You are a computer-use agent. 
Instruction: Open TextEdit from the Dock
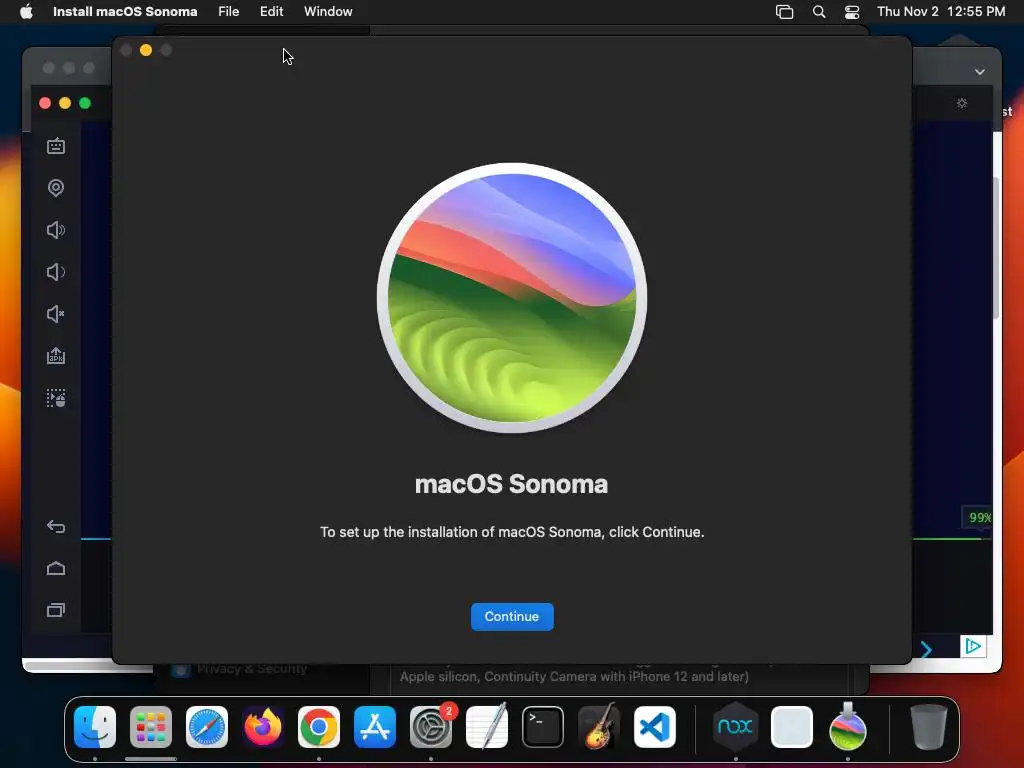(x=487, y=727)
